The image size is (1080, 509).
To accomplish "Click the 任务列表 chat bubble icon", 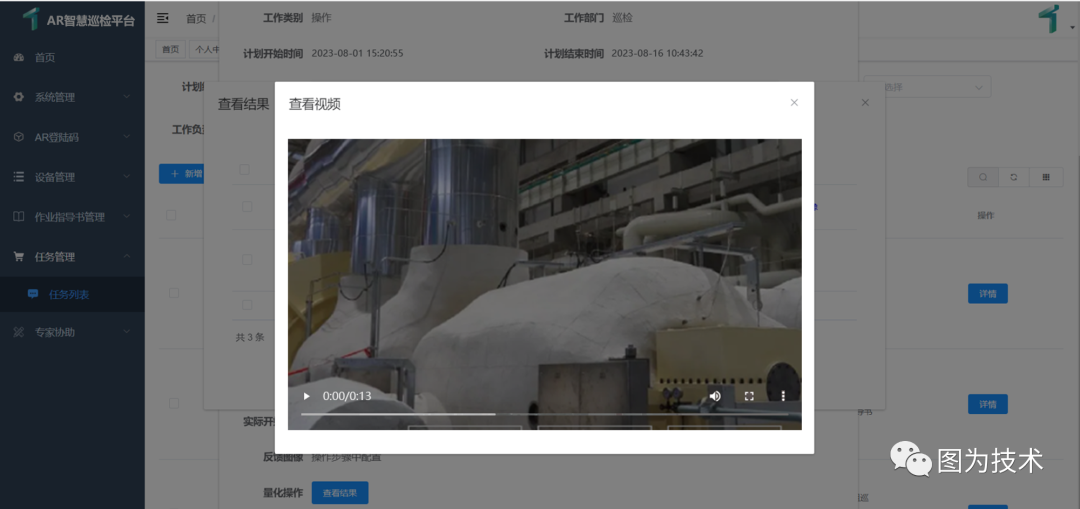I will pos(33,294).
